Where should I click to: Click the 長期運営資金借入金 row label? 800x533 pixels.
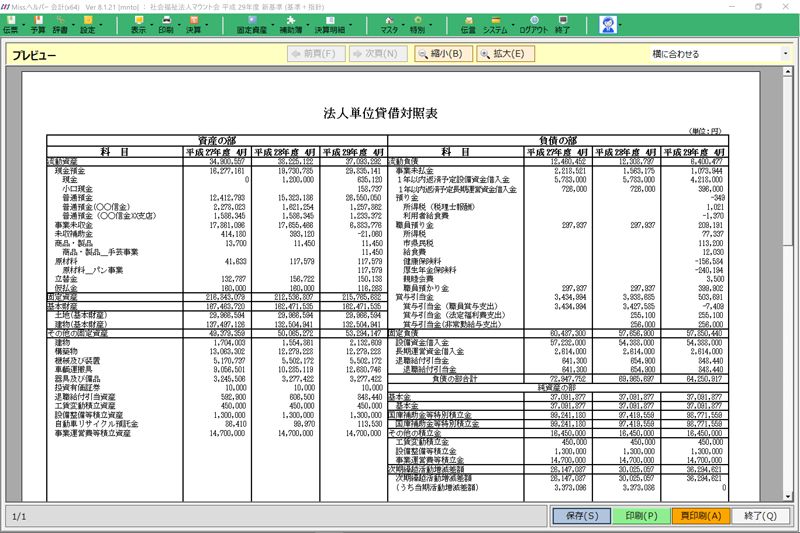click(x=430, y=351)
